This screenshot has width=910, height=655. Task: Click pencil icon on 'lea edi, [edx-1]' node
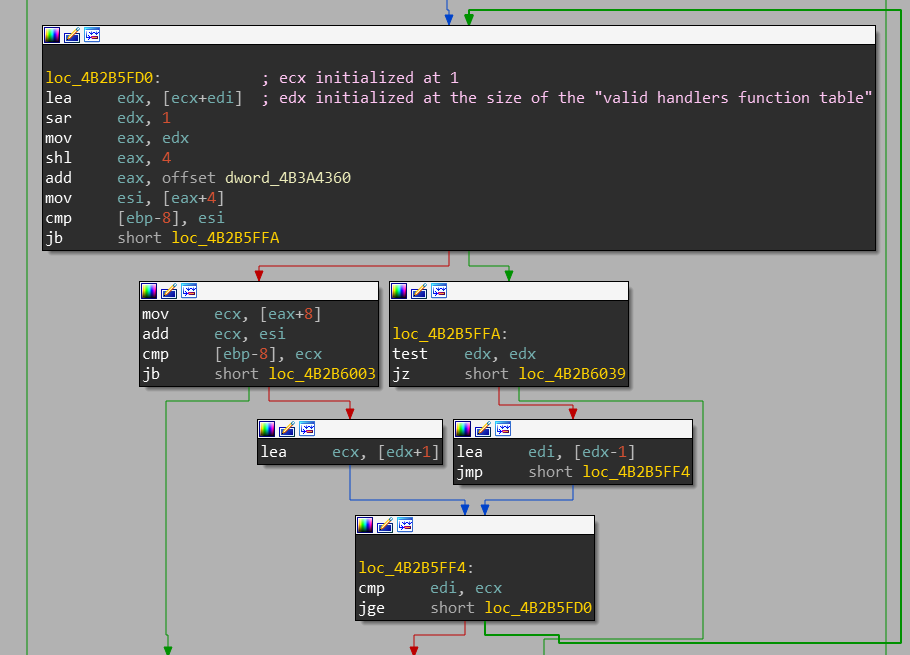[483, 429]
